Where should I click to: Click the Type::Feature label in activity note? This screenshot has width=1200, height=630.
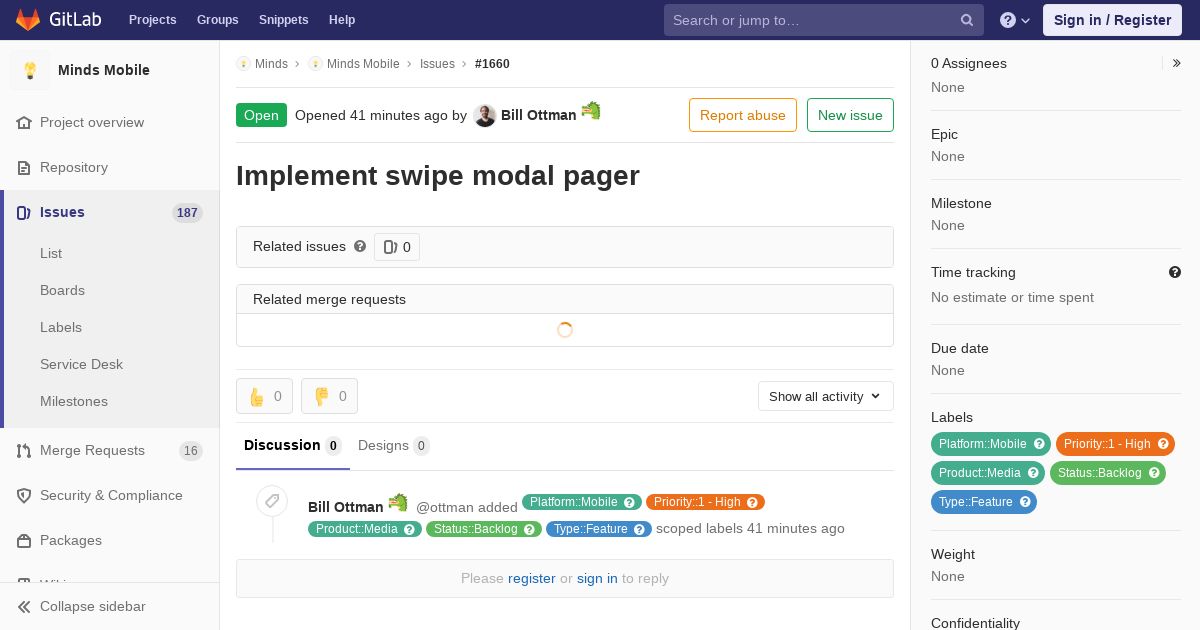[x=599, y=529]
